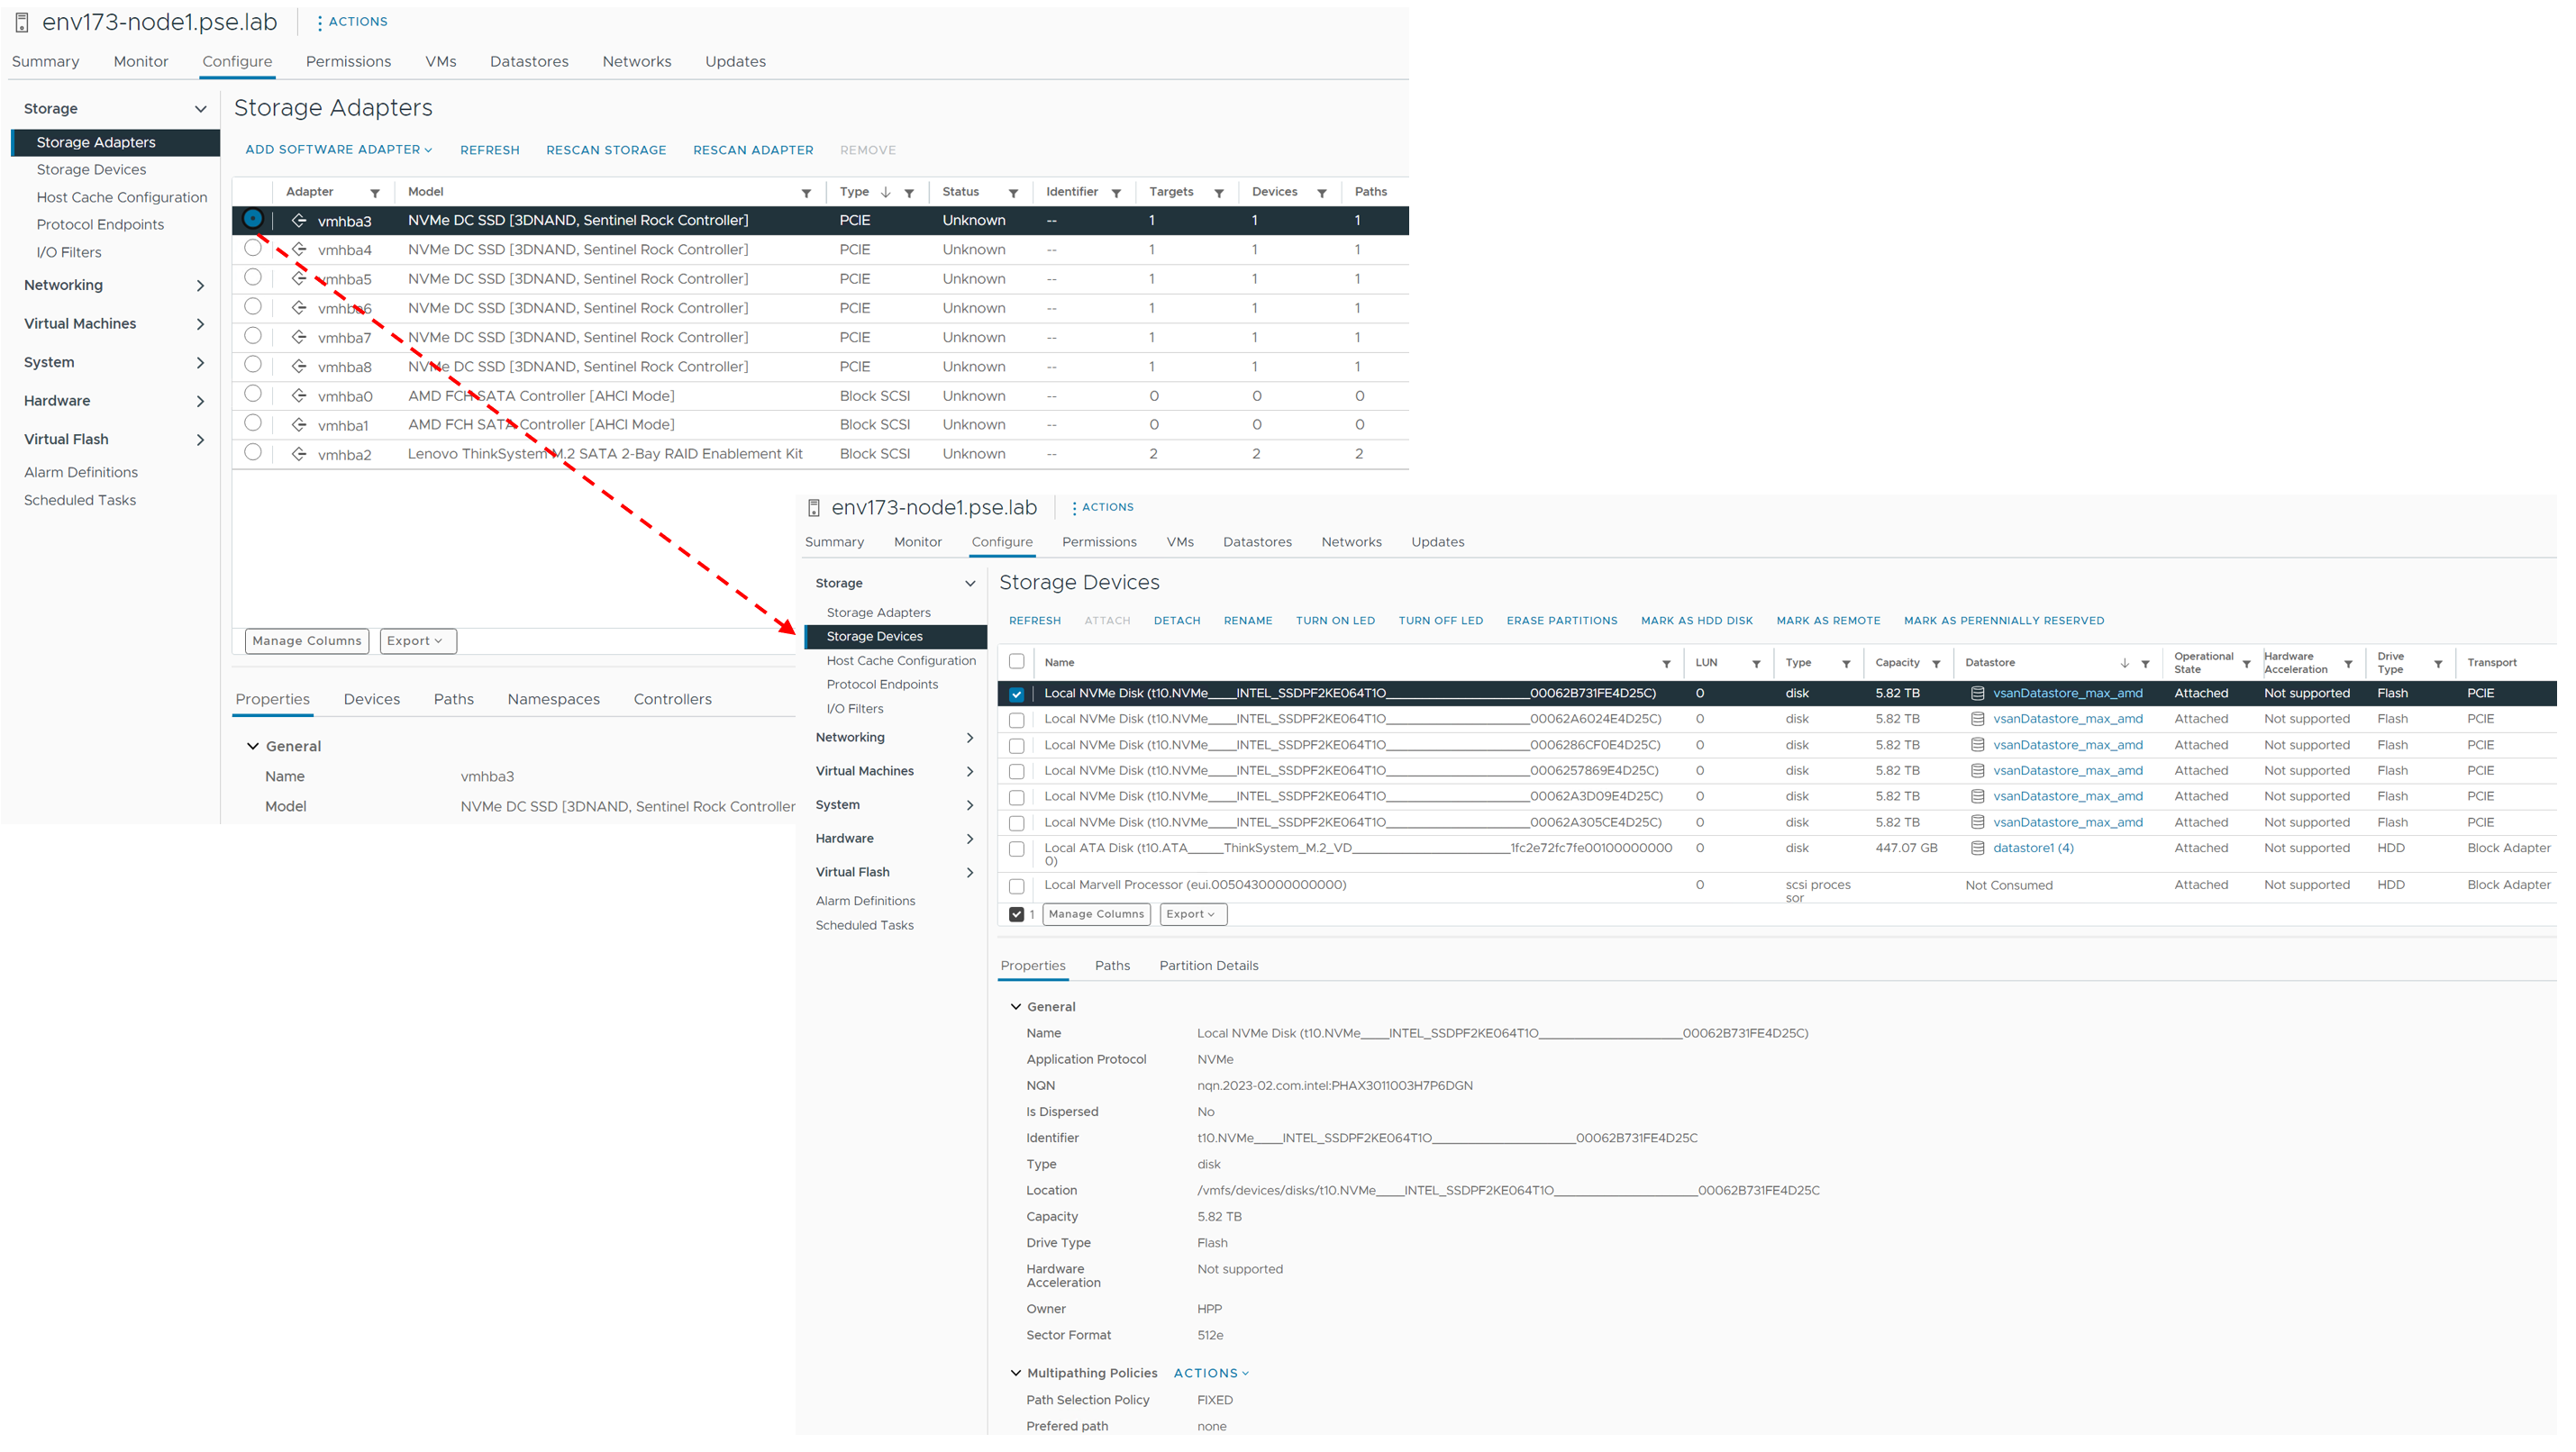2576x1452 pixels.
Task: Select Host Cache Configuration in left Storage tree
Action: (x=122, y=198)
